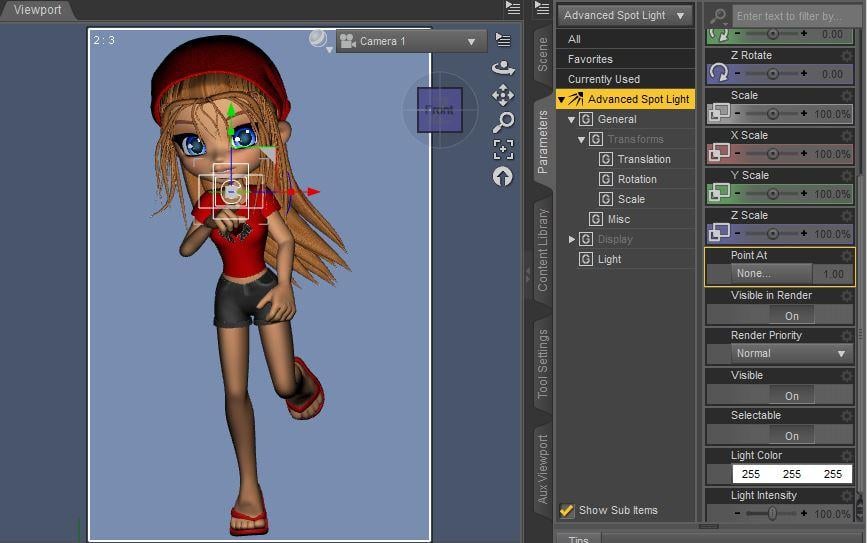The width and height of the screenshot is (868, 543).
Task: Show Currently Used parameters
Action: point(625,79)
